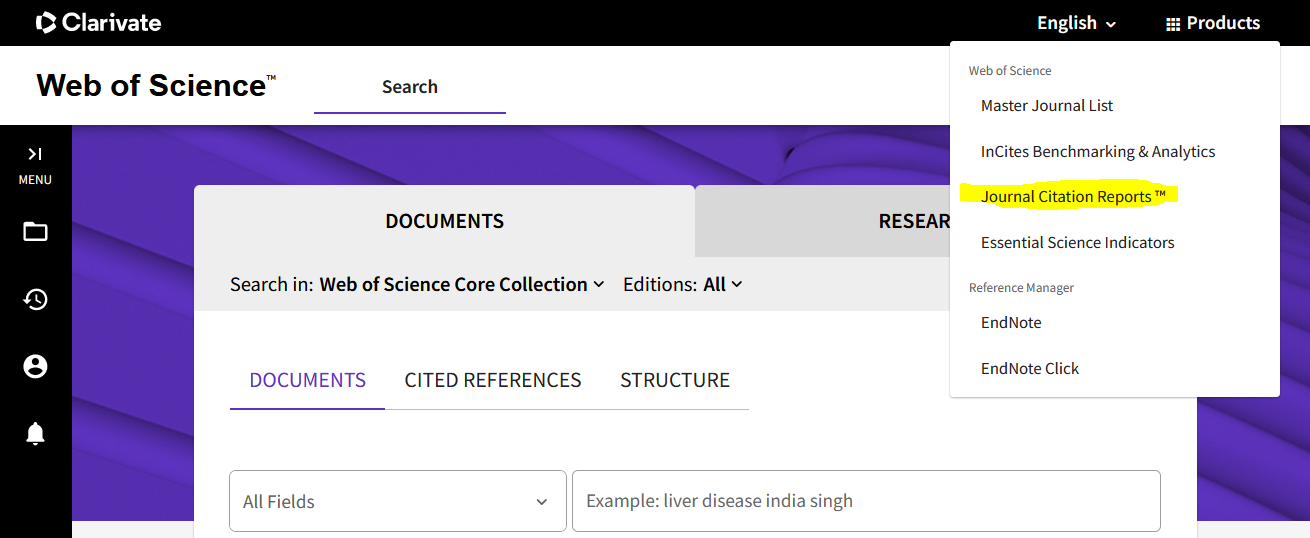Expand the left sidebar menu arrow
1310x538 pixels.
[35, 154]
